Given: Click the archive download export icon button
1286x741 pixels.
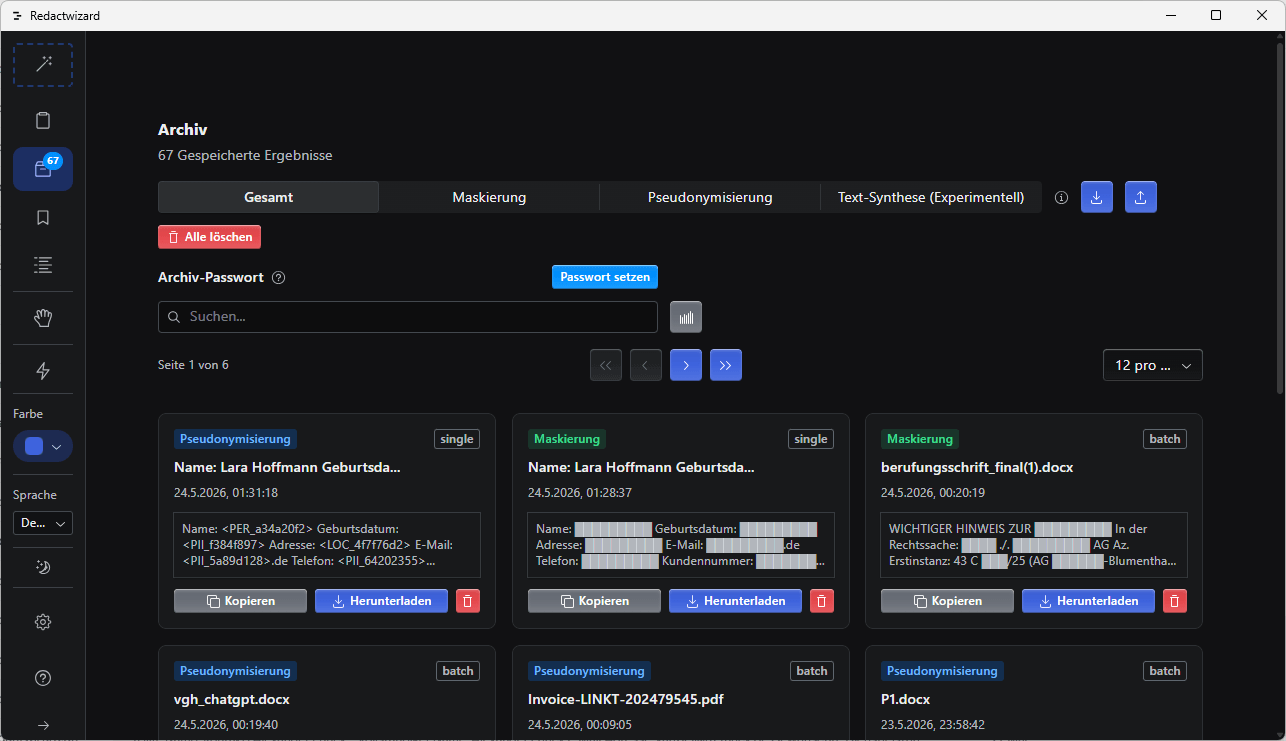Looking at the screenshot, I should coord(1097,197).
